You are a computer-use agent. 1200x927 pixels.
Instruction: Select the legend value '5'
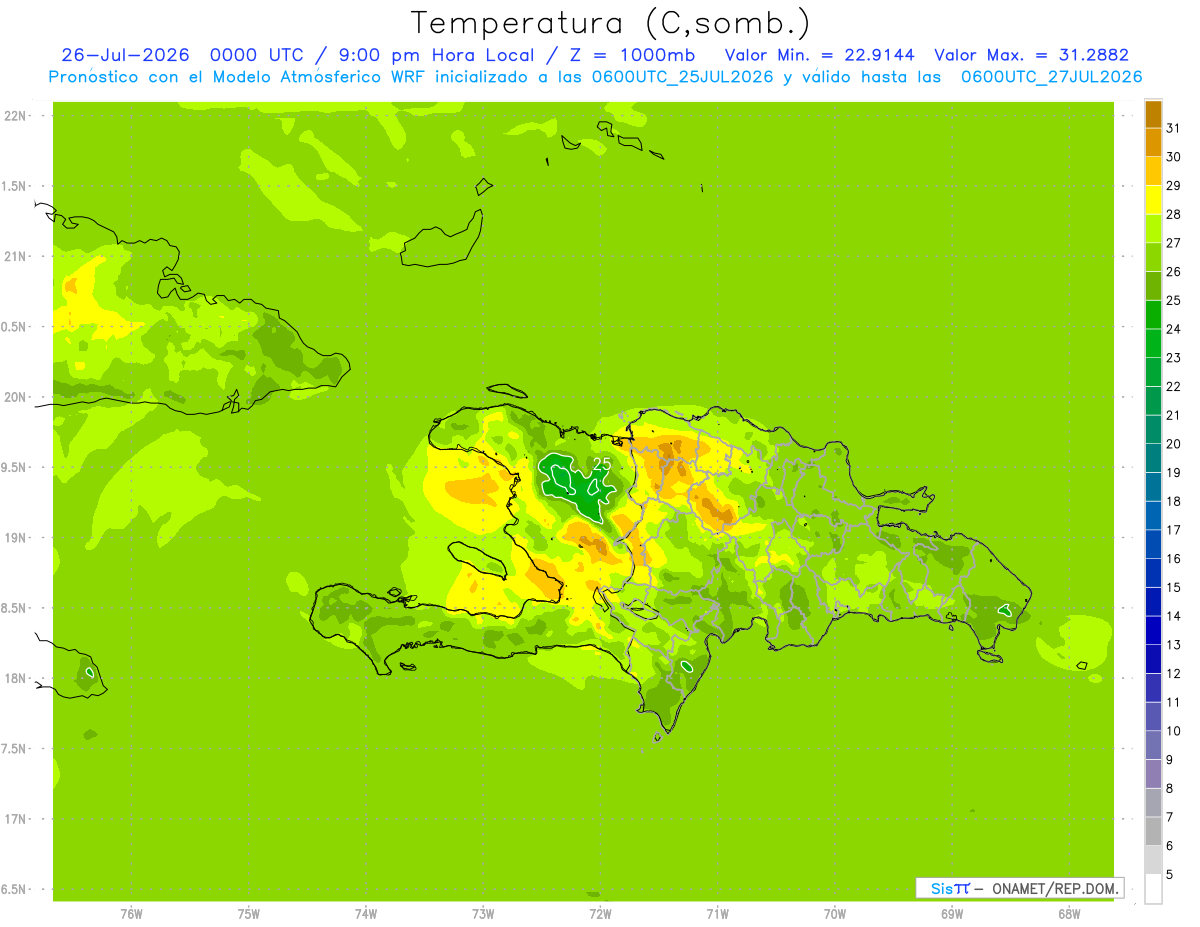tap(1170, 874)
